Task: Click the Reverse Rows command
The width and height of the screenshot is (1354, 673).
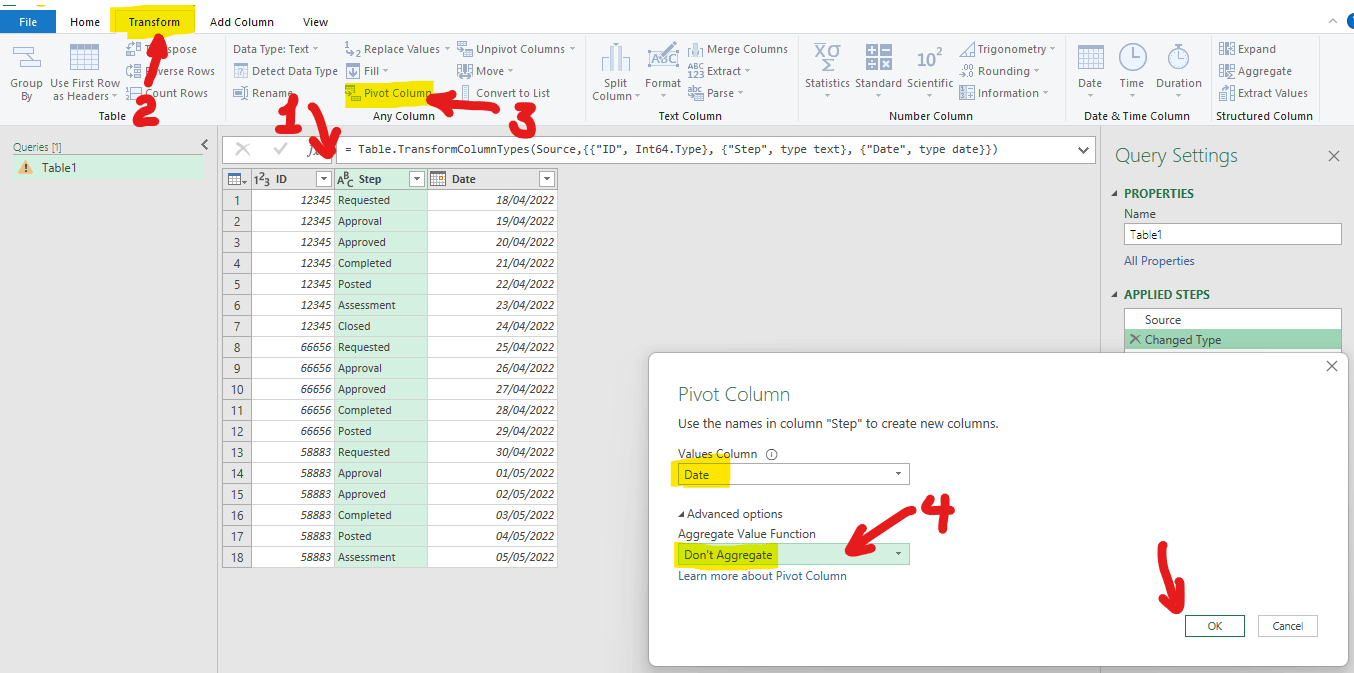Action: (x=170, y=71)
